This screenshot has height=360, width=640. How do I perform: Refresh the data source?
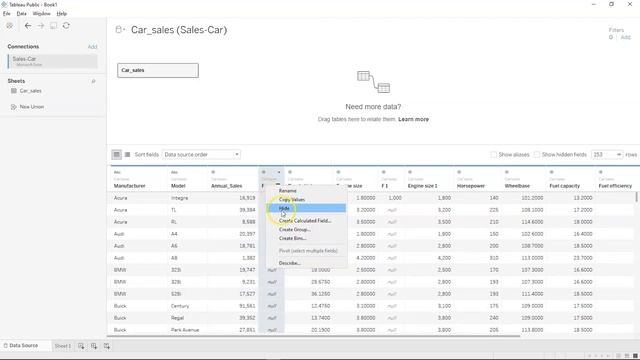(66, 25)
